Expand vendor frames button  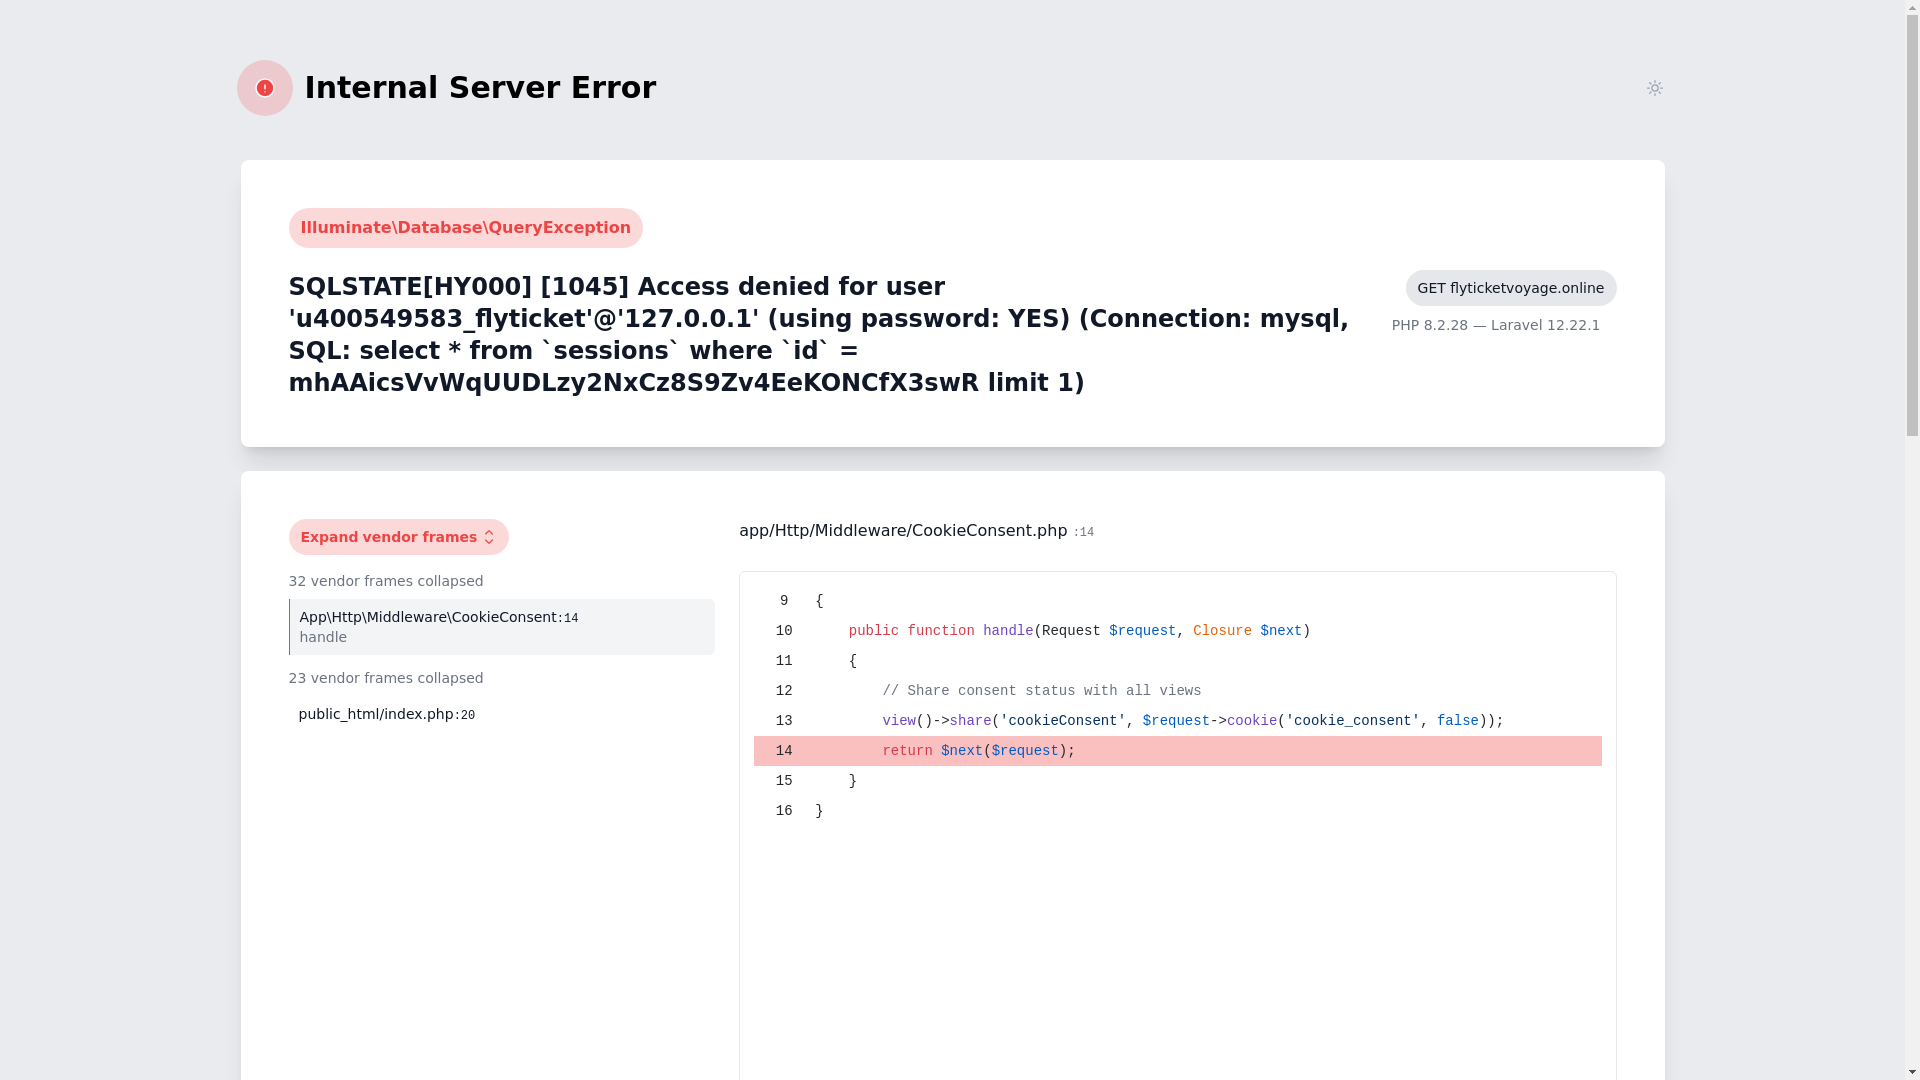(x=397, y=537)
